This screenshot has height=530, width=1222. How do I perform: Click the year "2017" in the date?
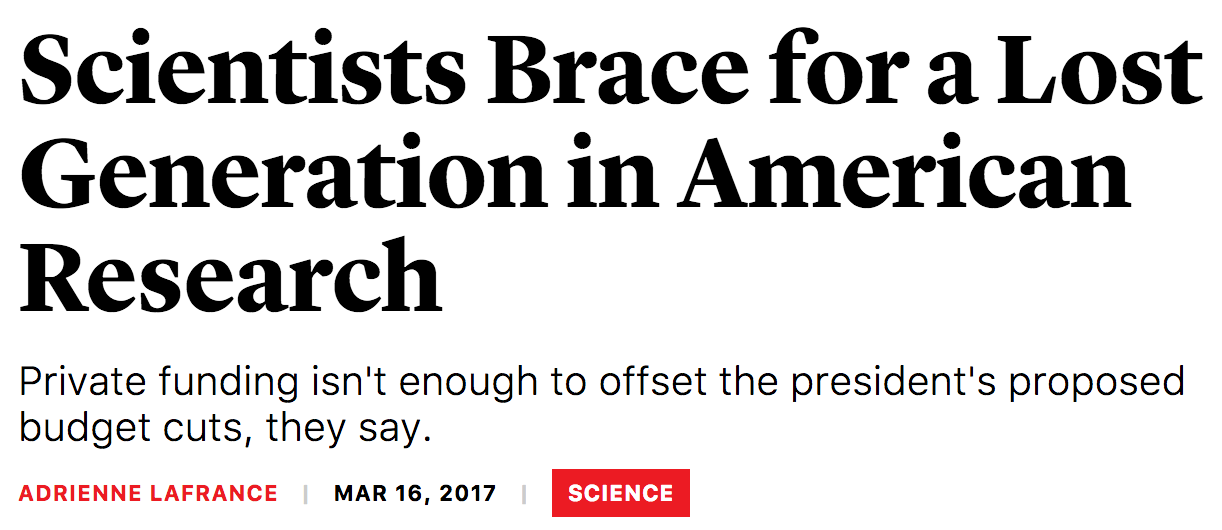(x=468, y=493)
